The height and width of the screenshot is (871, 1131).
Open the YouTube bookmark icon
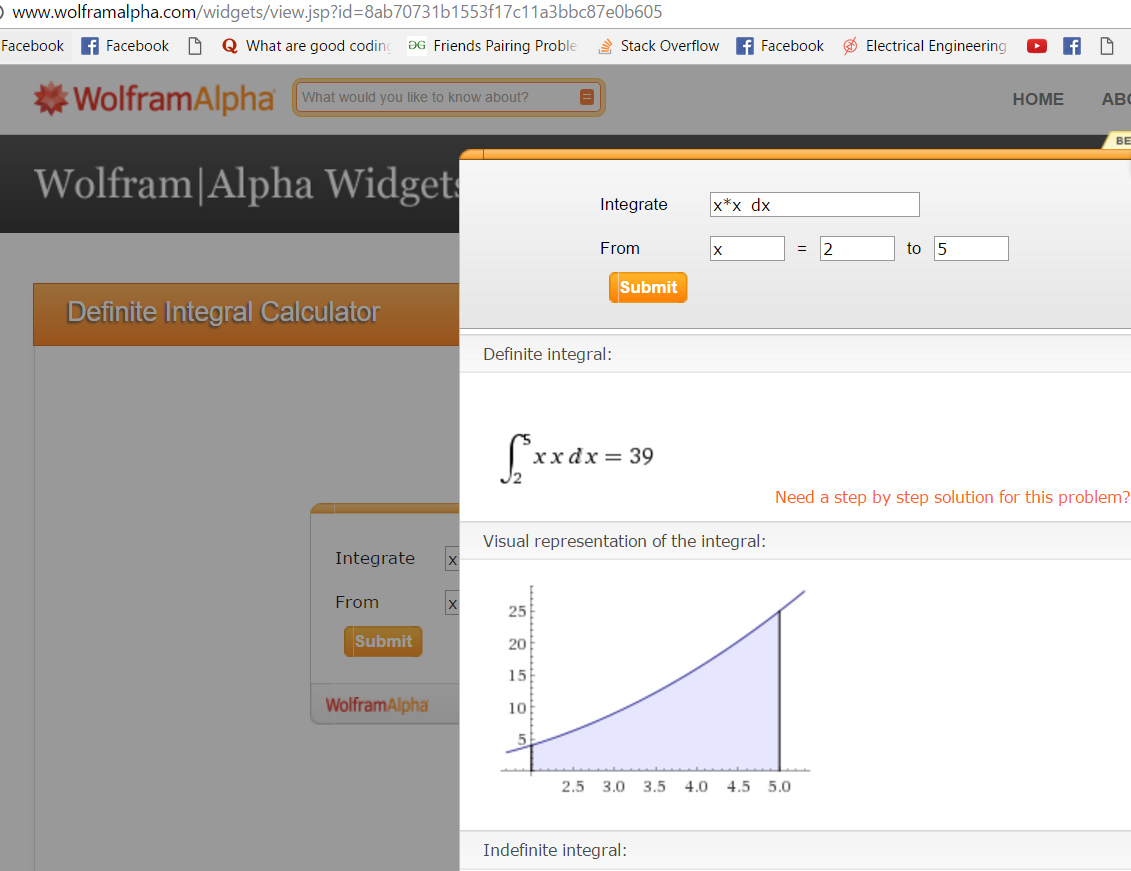1037,46
